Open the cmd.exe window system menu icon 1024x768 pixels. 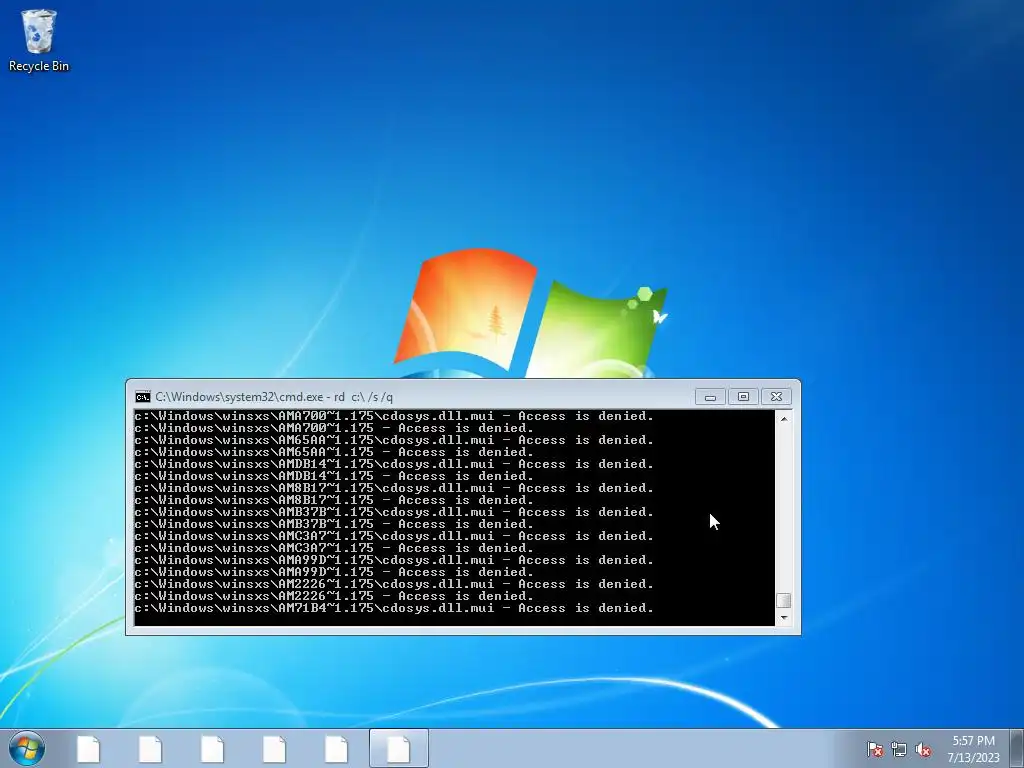pos(142,397)
